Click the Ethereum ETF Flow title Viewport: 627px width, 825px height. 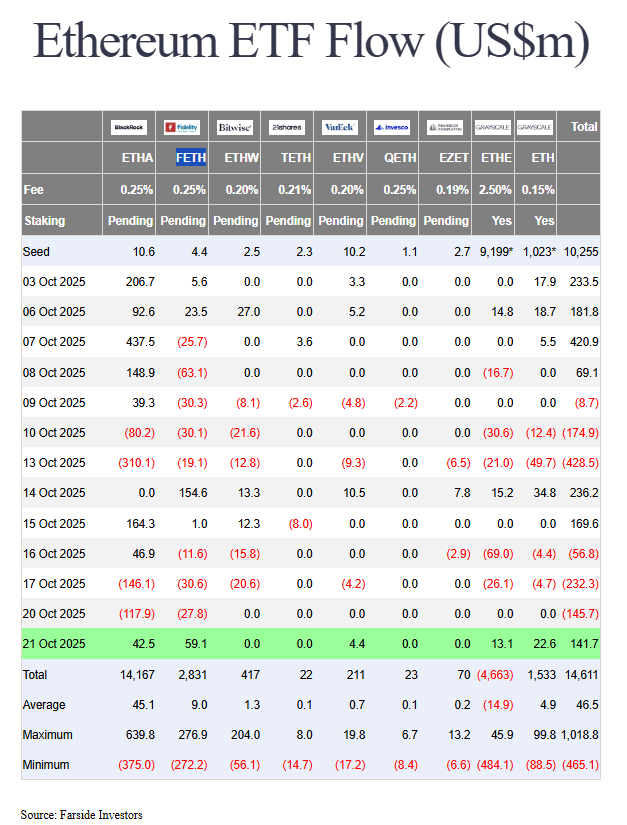coord(311,45)
